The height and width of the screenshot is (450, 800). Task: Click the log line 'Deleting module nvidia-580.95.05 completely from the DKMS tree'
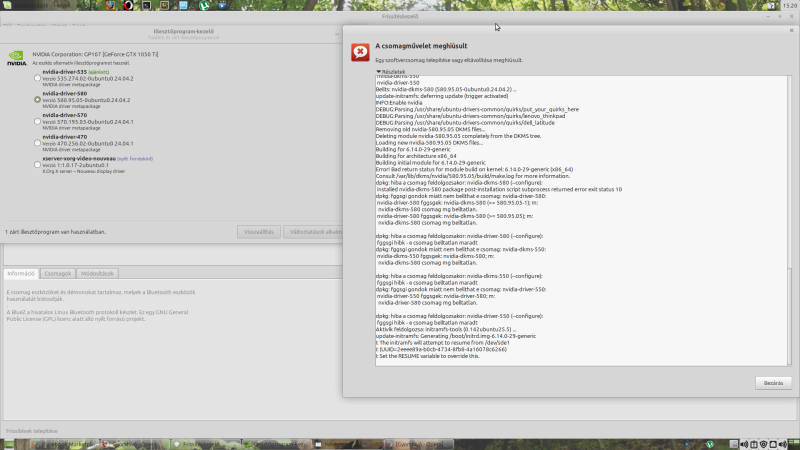pos(458,136)
